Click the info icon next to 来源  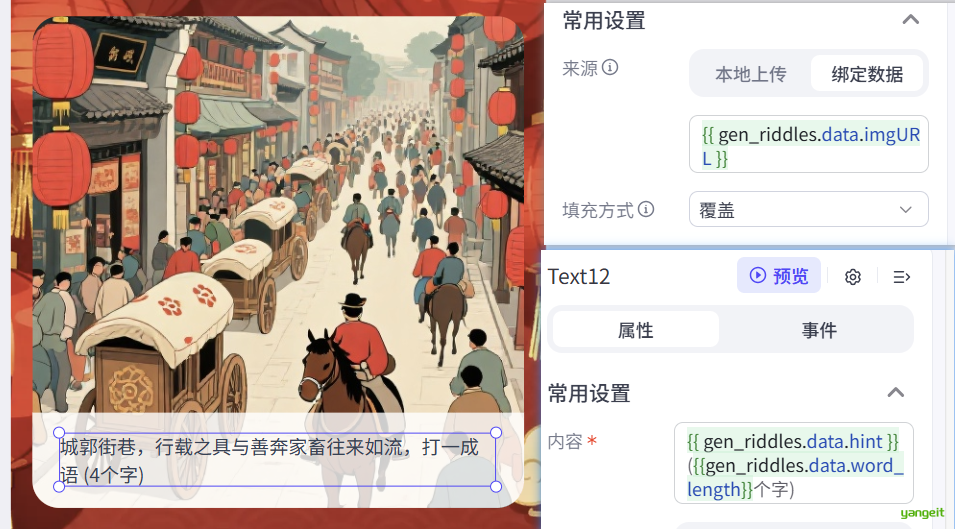click(x=610, y=67)
